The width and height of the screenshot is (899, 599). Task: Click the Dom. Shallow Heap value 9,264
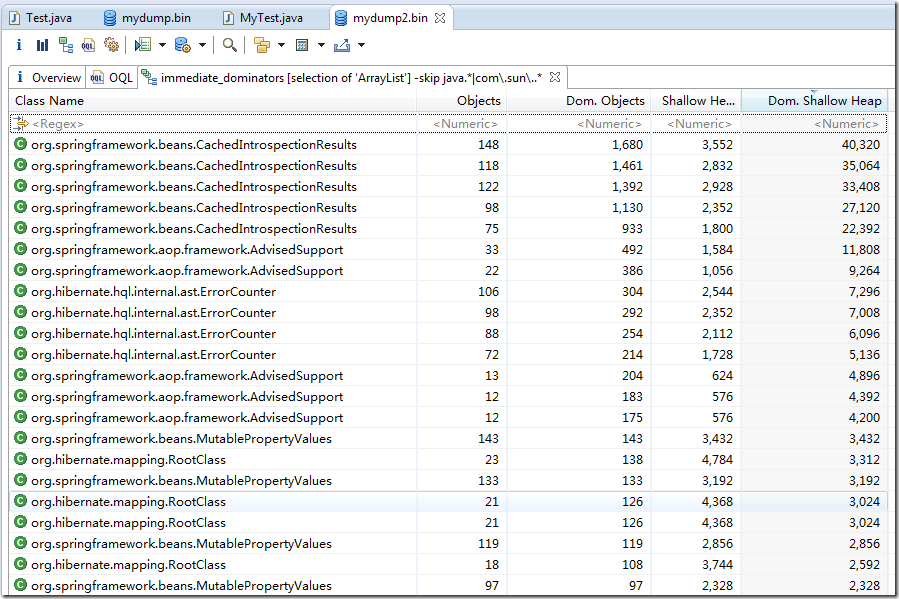(x=864, y=271)
